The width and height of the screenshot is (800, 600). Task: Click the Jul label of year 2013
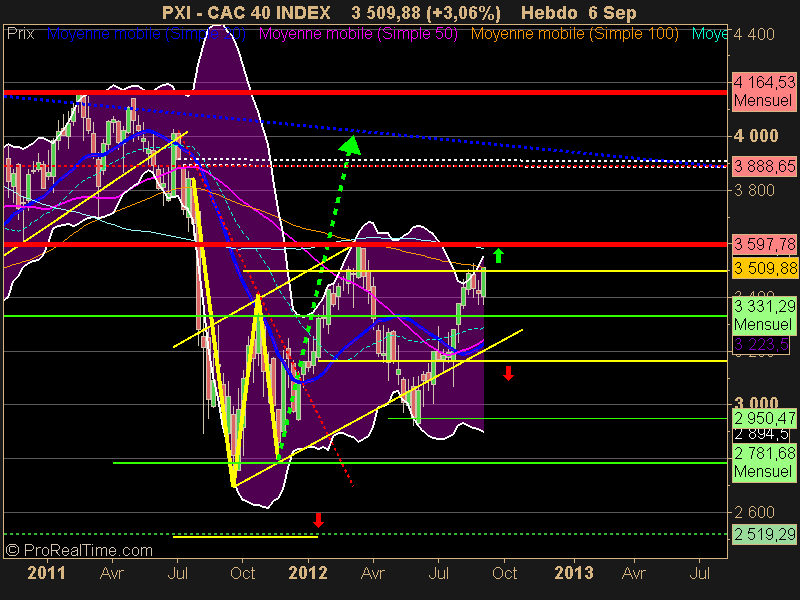pyautogui.click(x=699, y=573)
